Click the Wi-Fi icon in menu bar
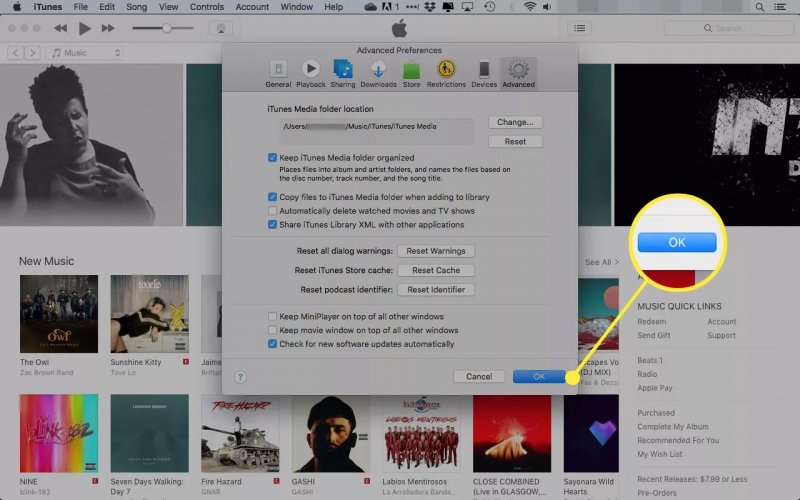The height and width of the screenshot is (500, 800). [530, 7]
